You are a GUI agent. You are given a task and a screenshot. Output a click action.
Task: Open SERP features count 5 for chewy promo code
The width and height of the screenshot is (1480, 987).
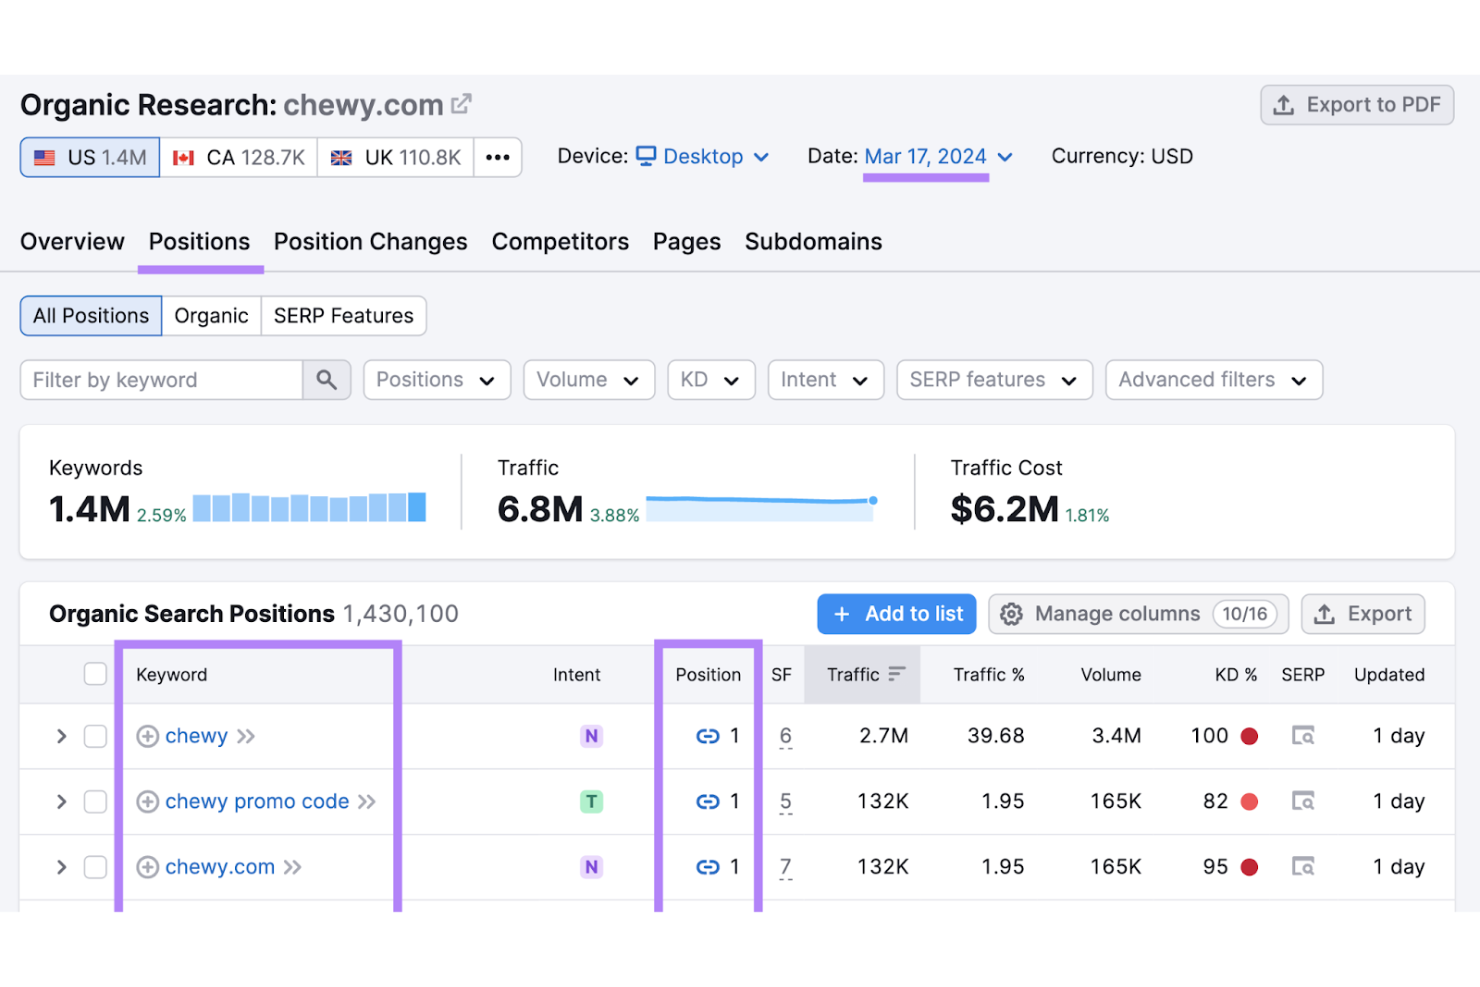(786, 803)
